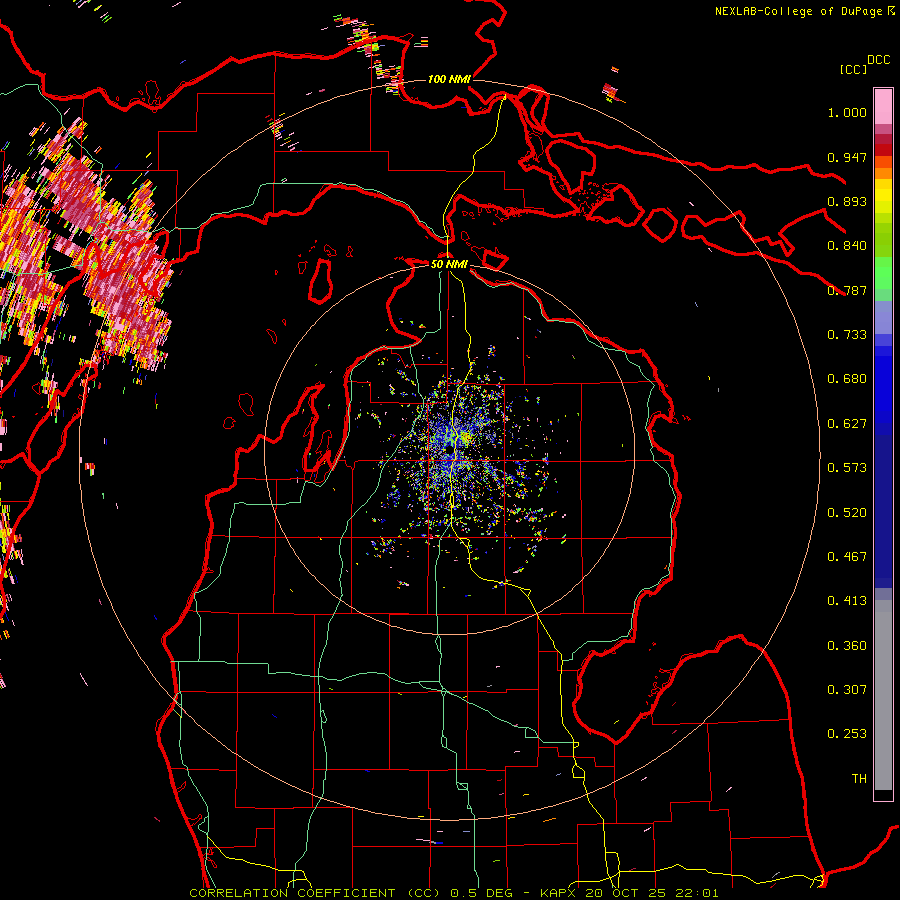This screenshot has width=900, height=900.
Task: Click the 0.947 scale value
Action: 847,157
